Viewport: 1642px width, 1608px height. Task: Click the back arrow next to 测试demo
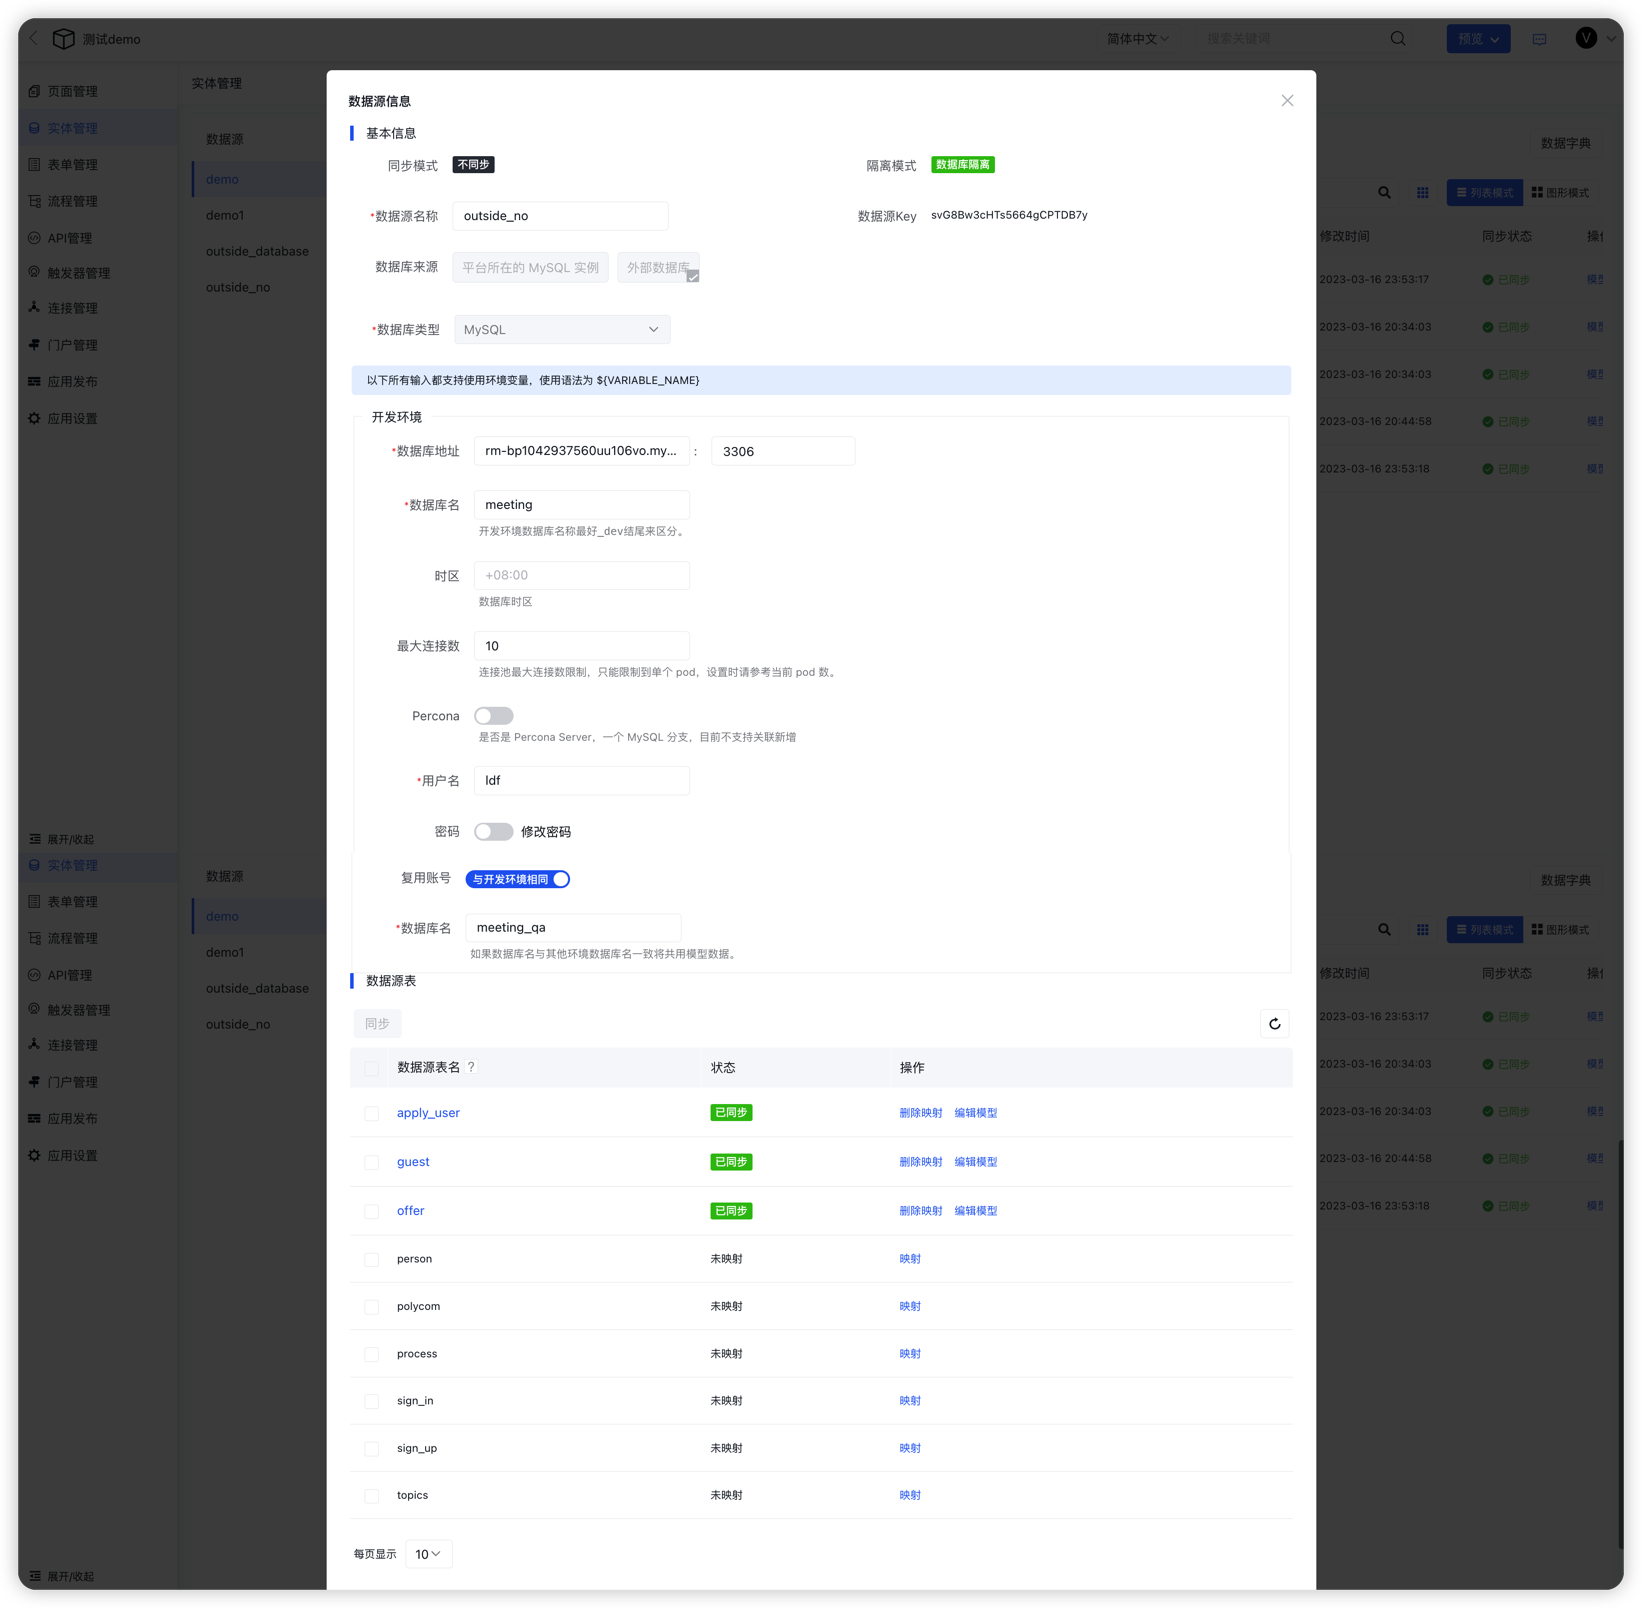(34, 39)
